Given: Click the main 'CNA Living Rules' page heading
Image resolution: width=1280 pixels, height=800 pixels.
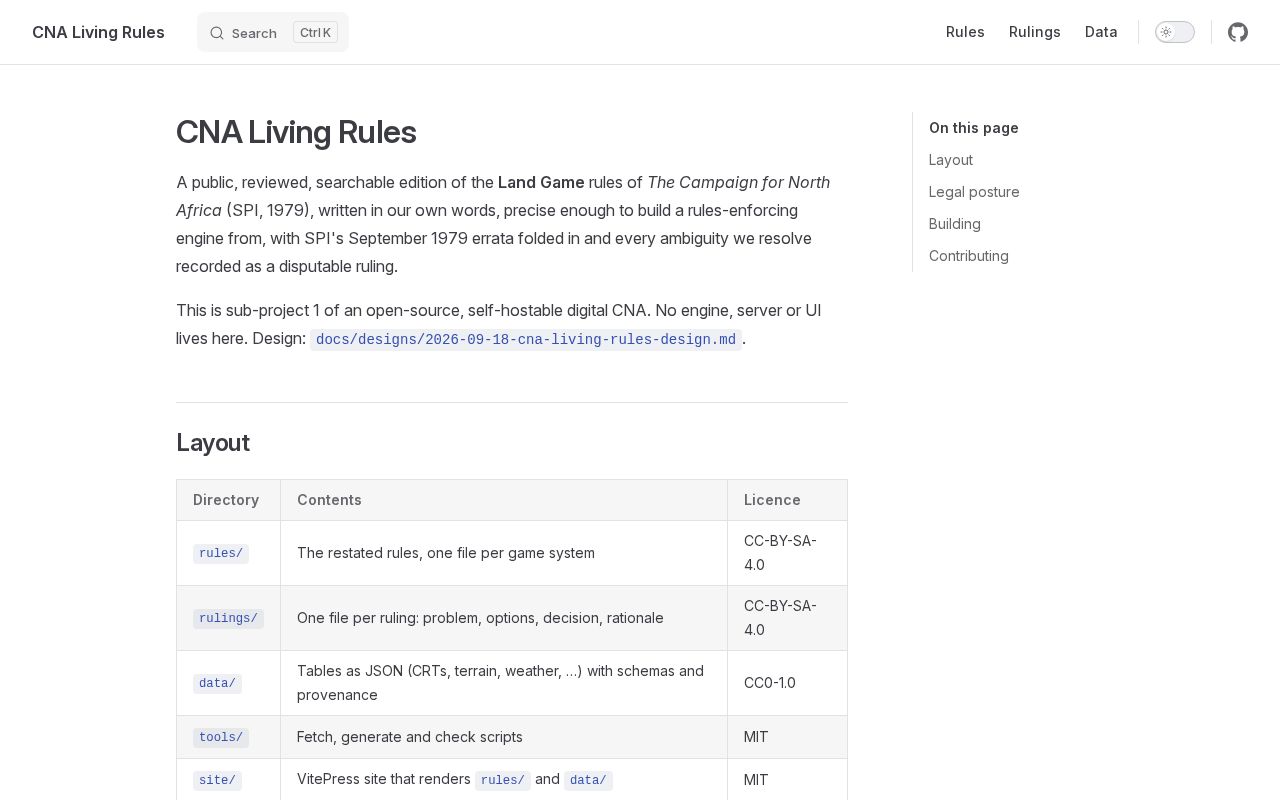Looking at the screenshot, I should [296, 132].
